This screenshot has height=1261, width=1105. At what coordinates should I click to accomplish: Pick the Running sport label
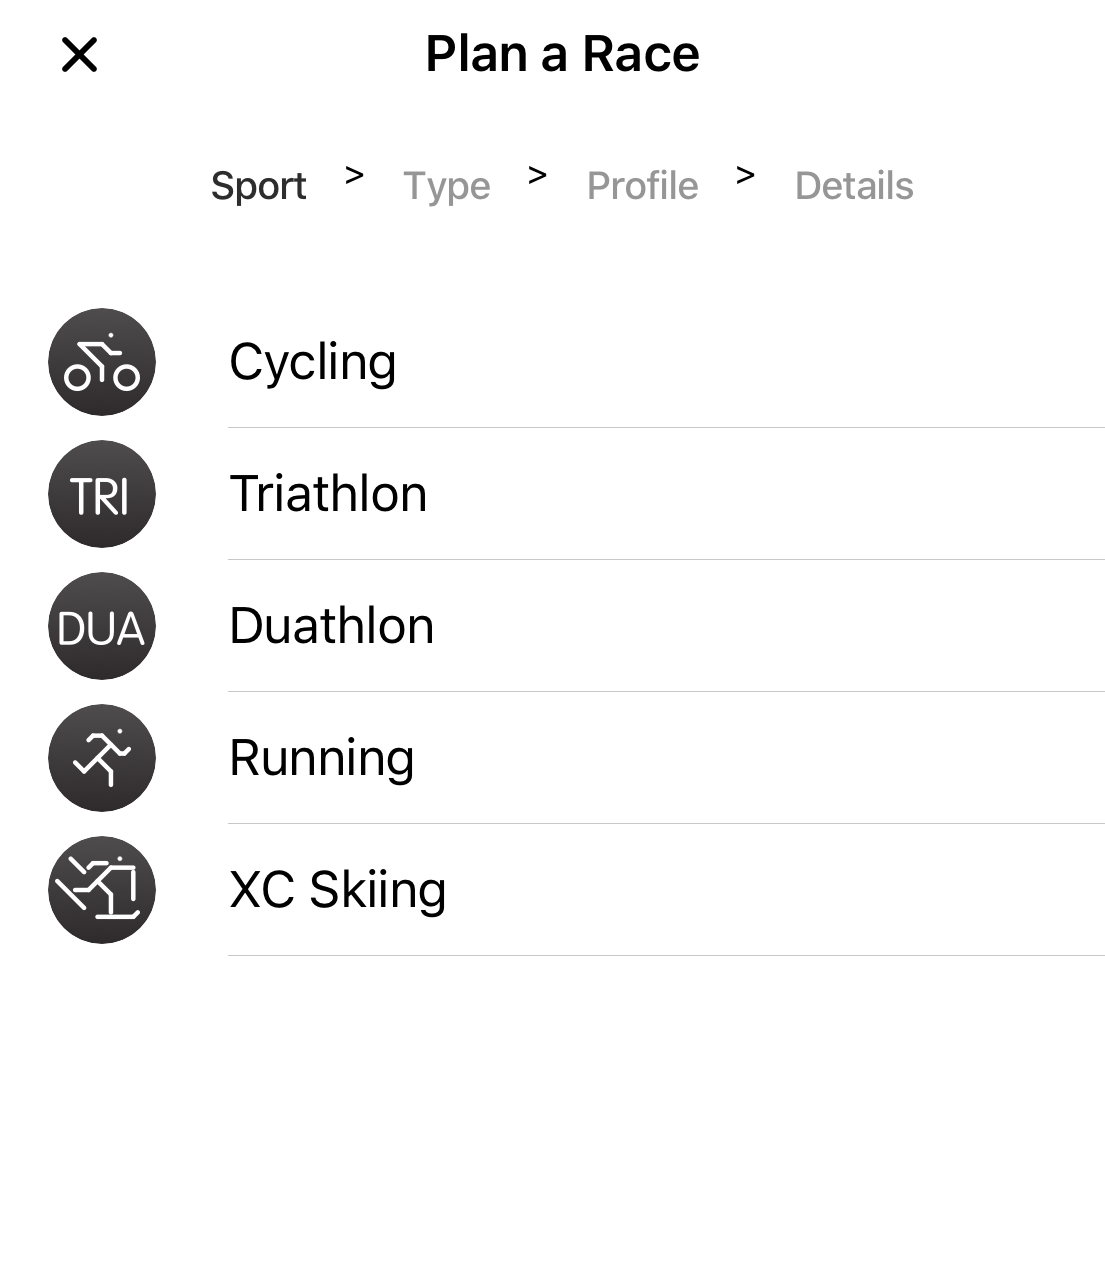(x=321, y=758)
